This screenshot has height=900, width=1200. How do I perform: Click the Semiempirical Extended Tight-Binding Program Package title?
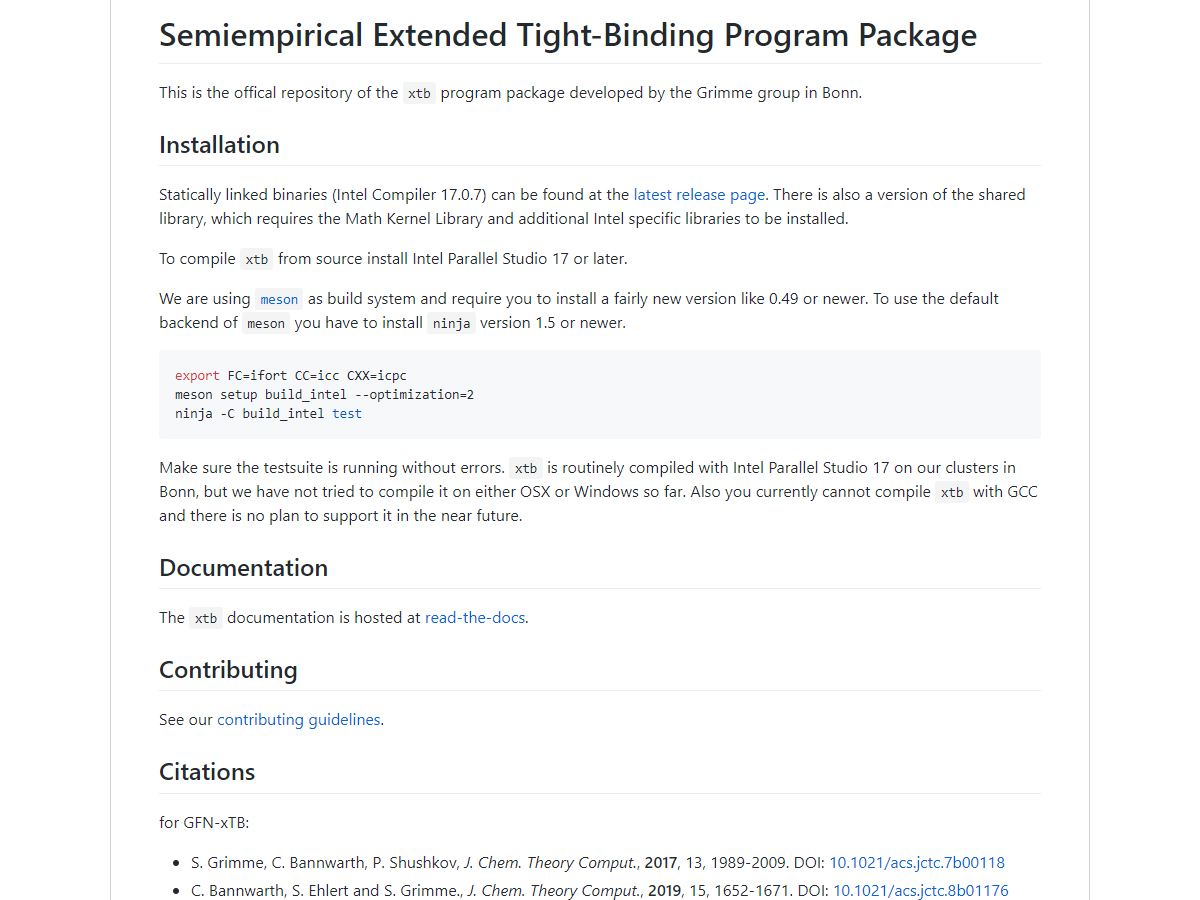(x=567, y=36)
